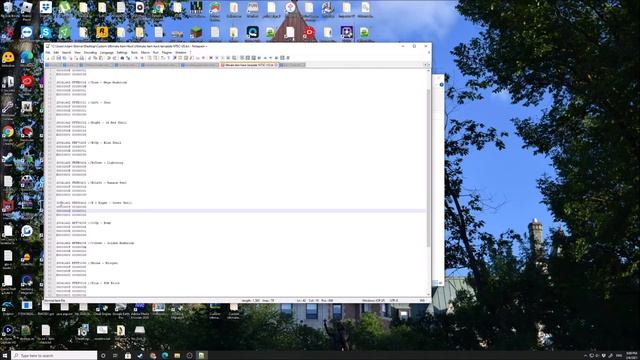Open the Windows Start menu
The image size is (640, 360).
click(x=5, y=356)
